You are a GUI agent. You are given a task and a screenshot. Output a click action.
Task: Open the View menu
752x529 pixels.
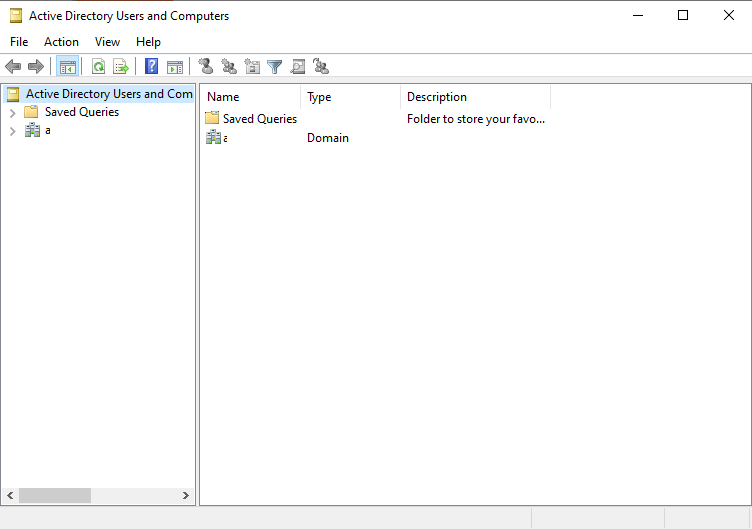tap(107, 42)
